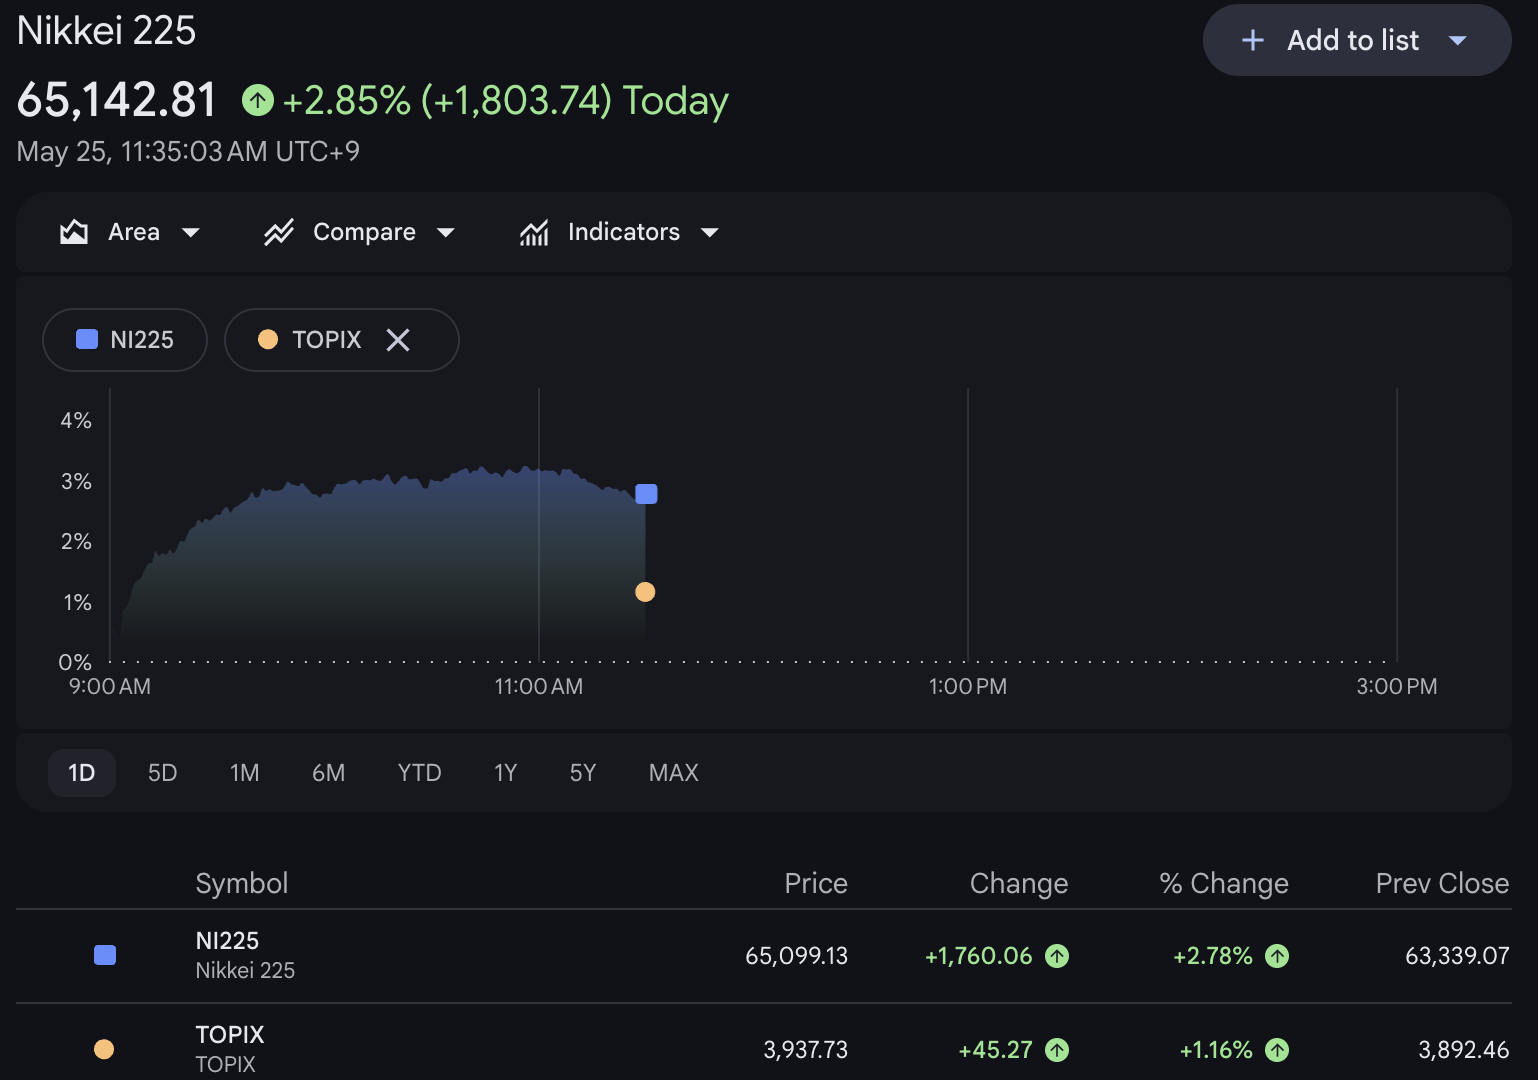The width and height of the screenshot is (1538, 1080).
Task: Select the 1D time range tab
Action: 82,773
